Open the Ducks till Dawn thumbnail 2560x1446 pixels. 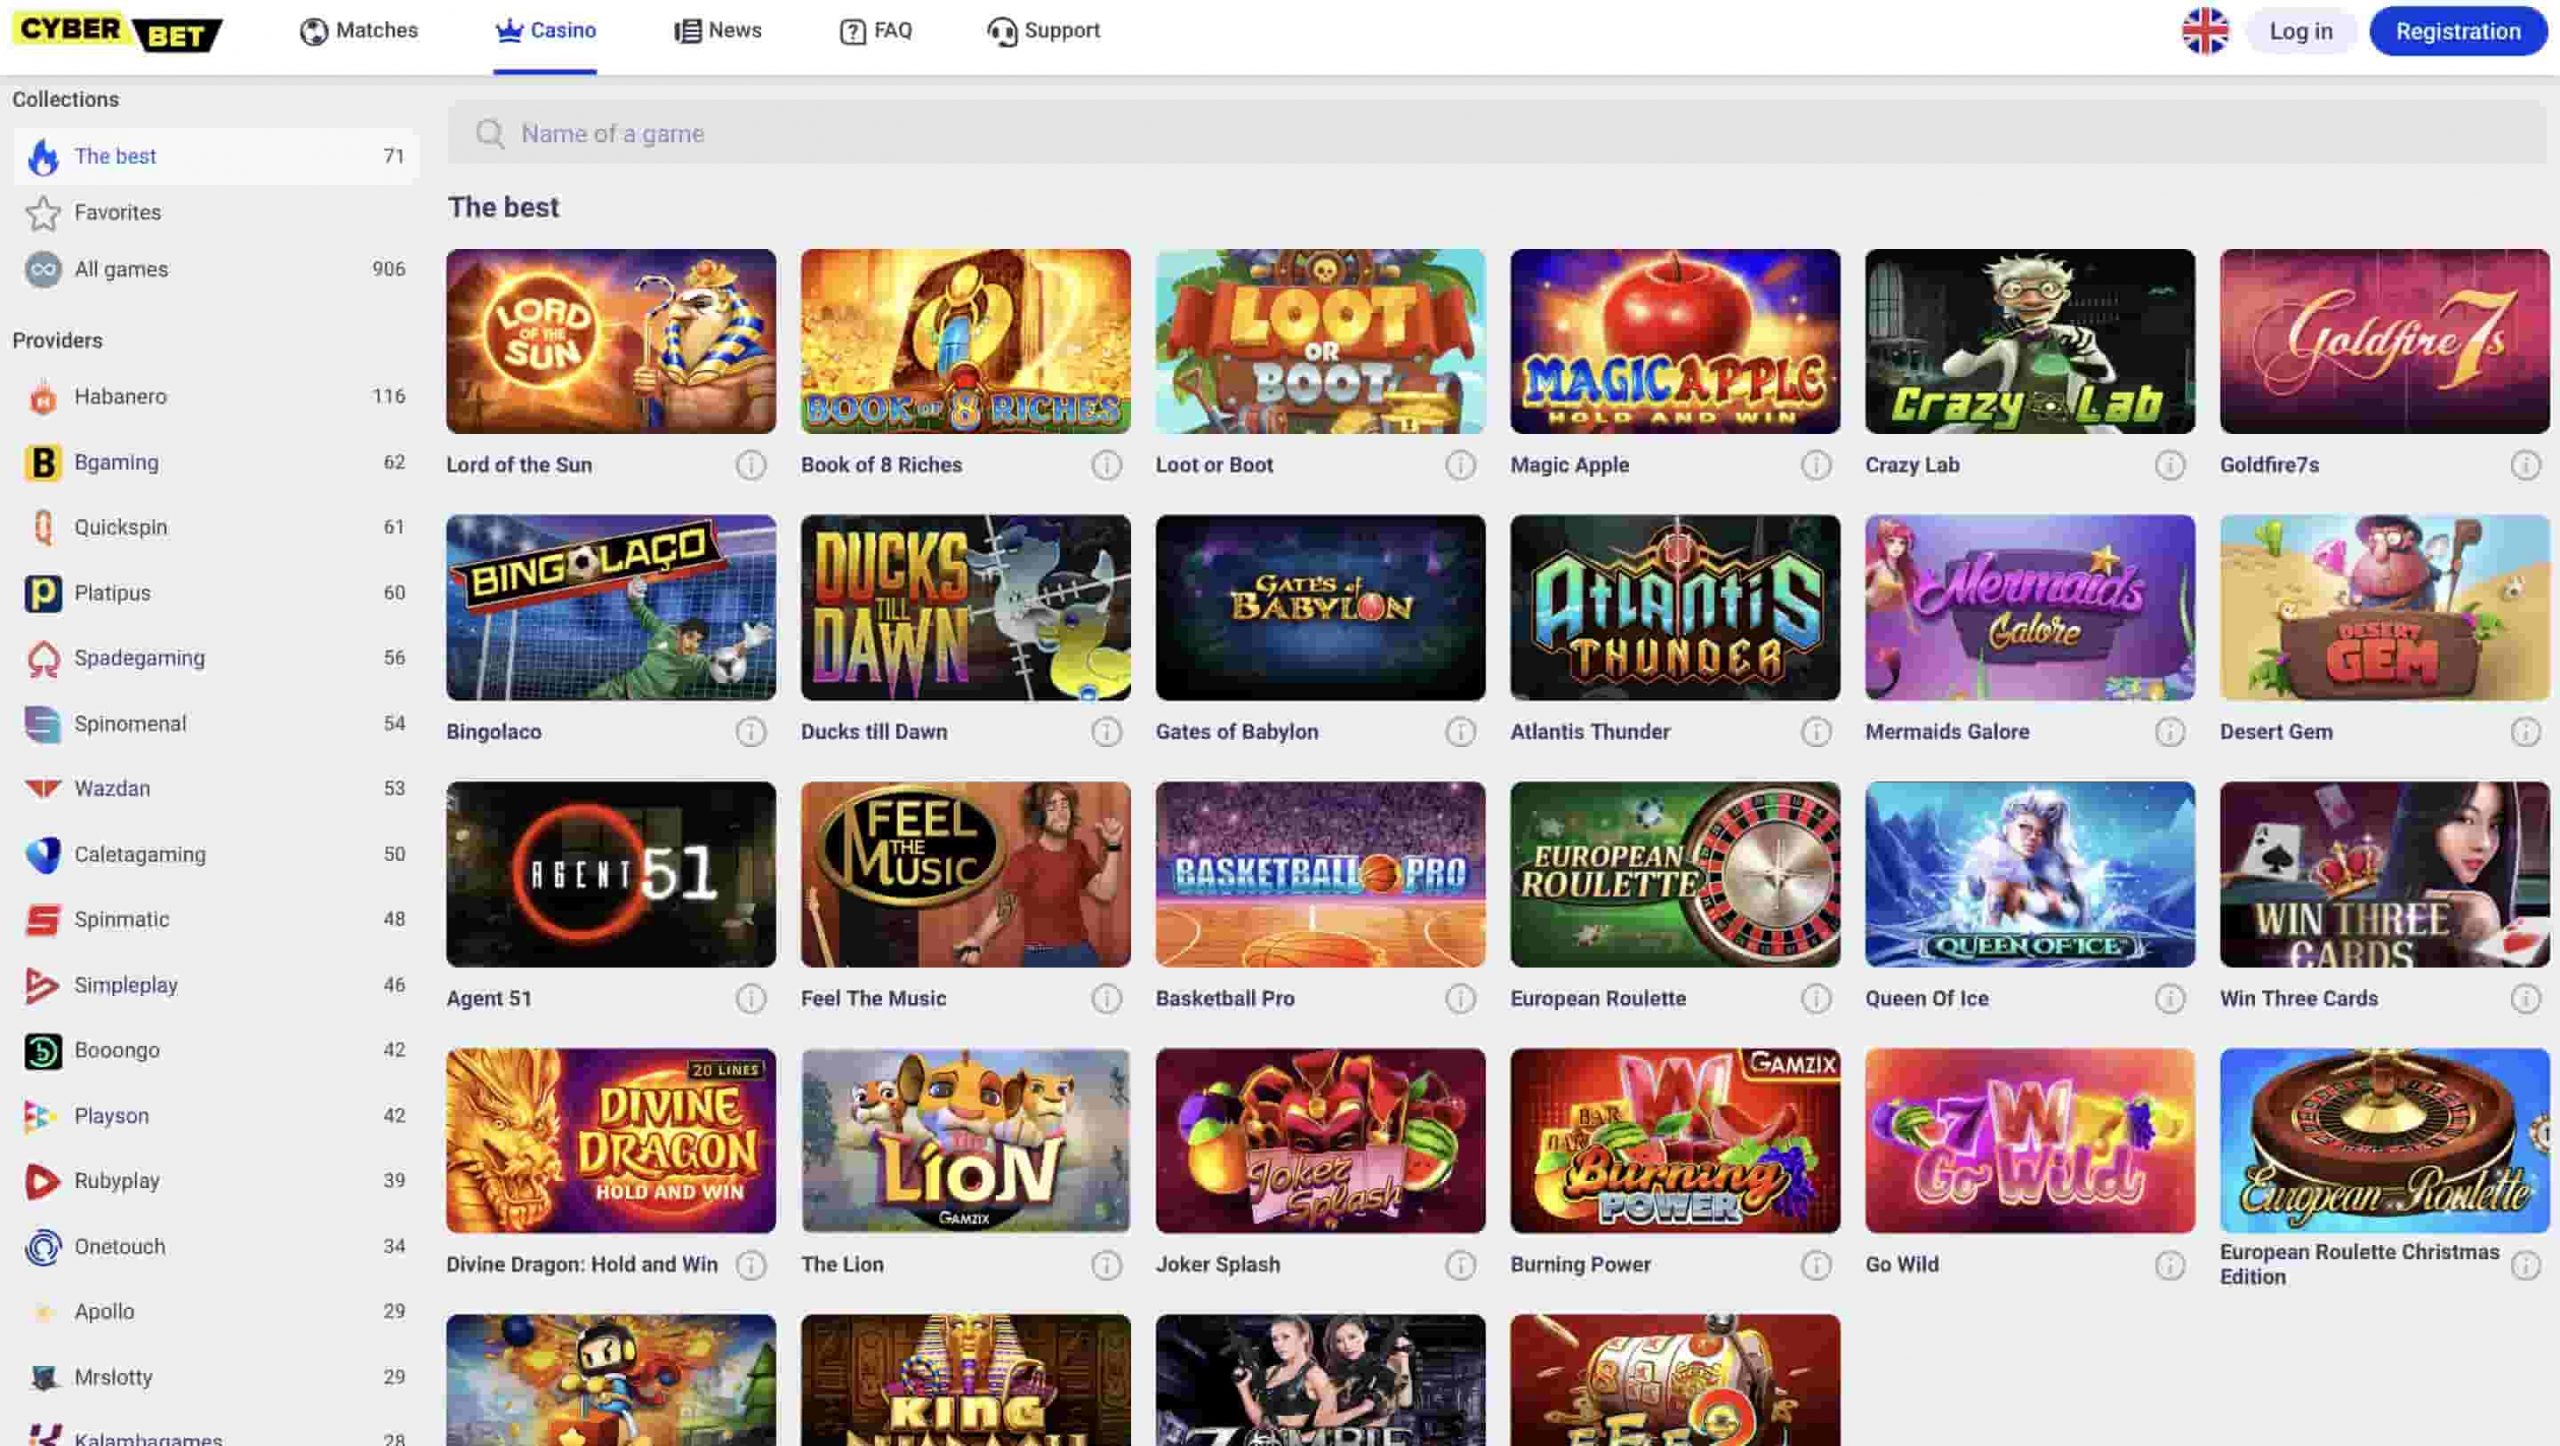point(966,608)
